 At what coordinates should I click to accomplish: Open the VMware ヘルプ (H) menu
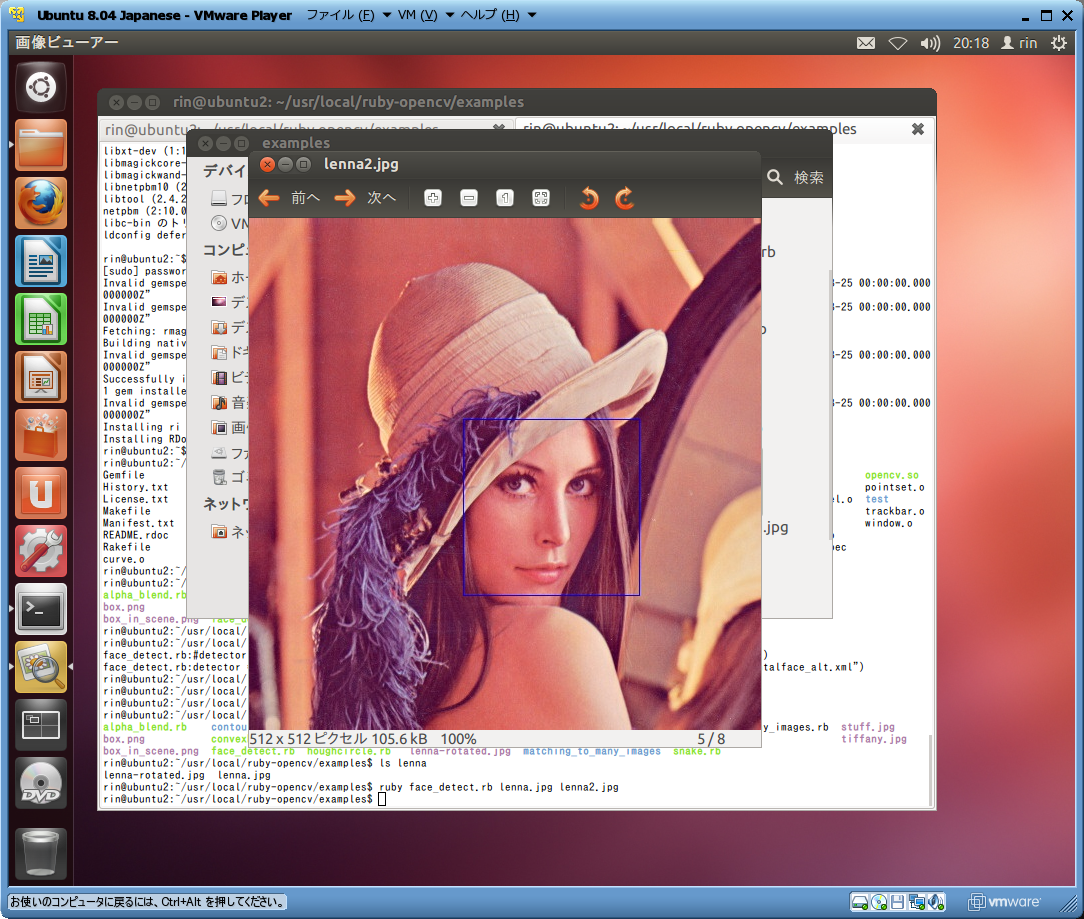click(x=489, y=15)
